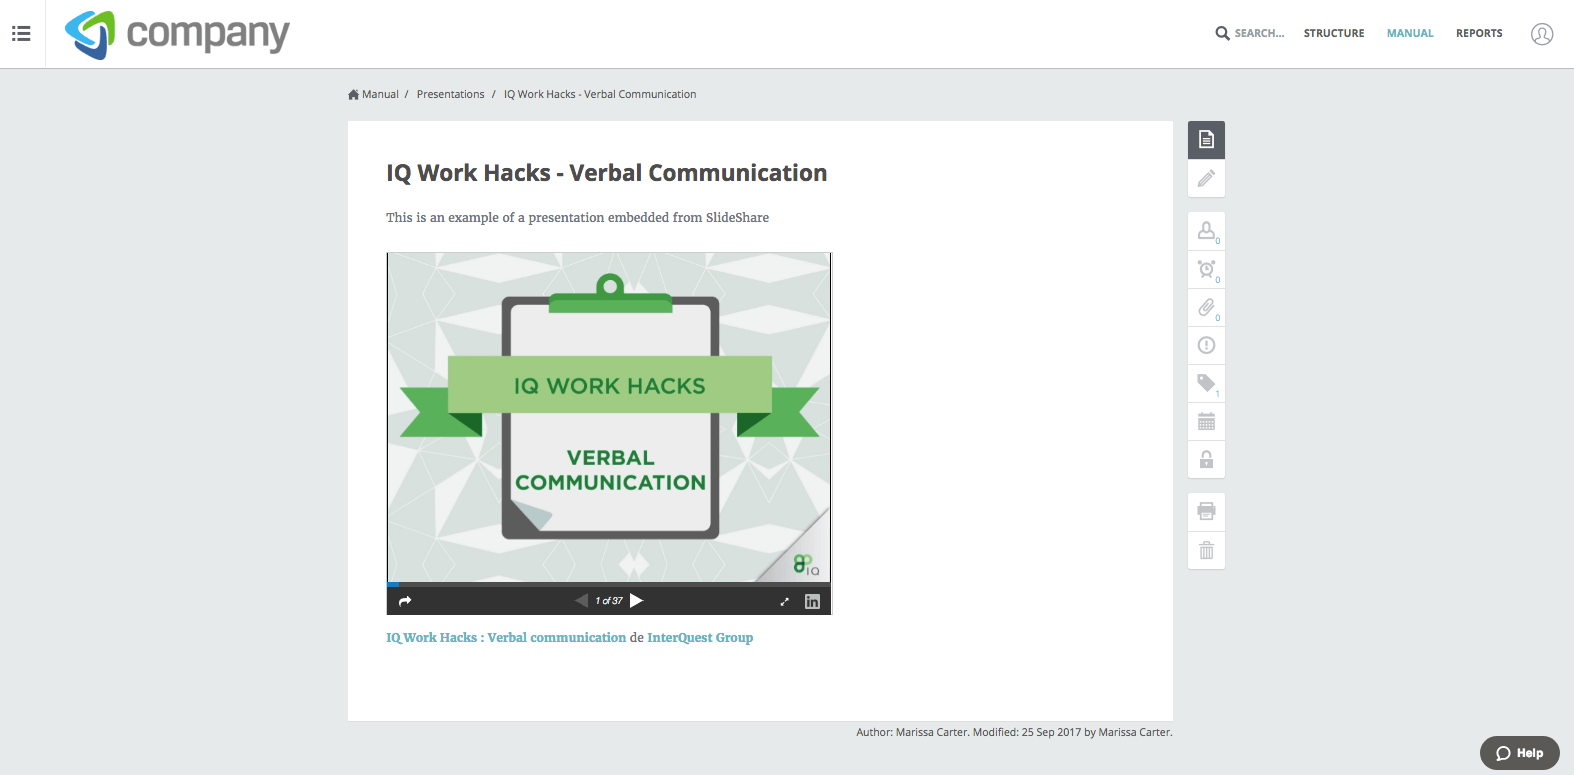Click the author and modified date footer
The image size is (1574, 775).
[1014, 732]
